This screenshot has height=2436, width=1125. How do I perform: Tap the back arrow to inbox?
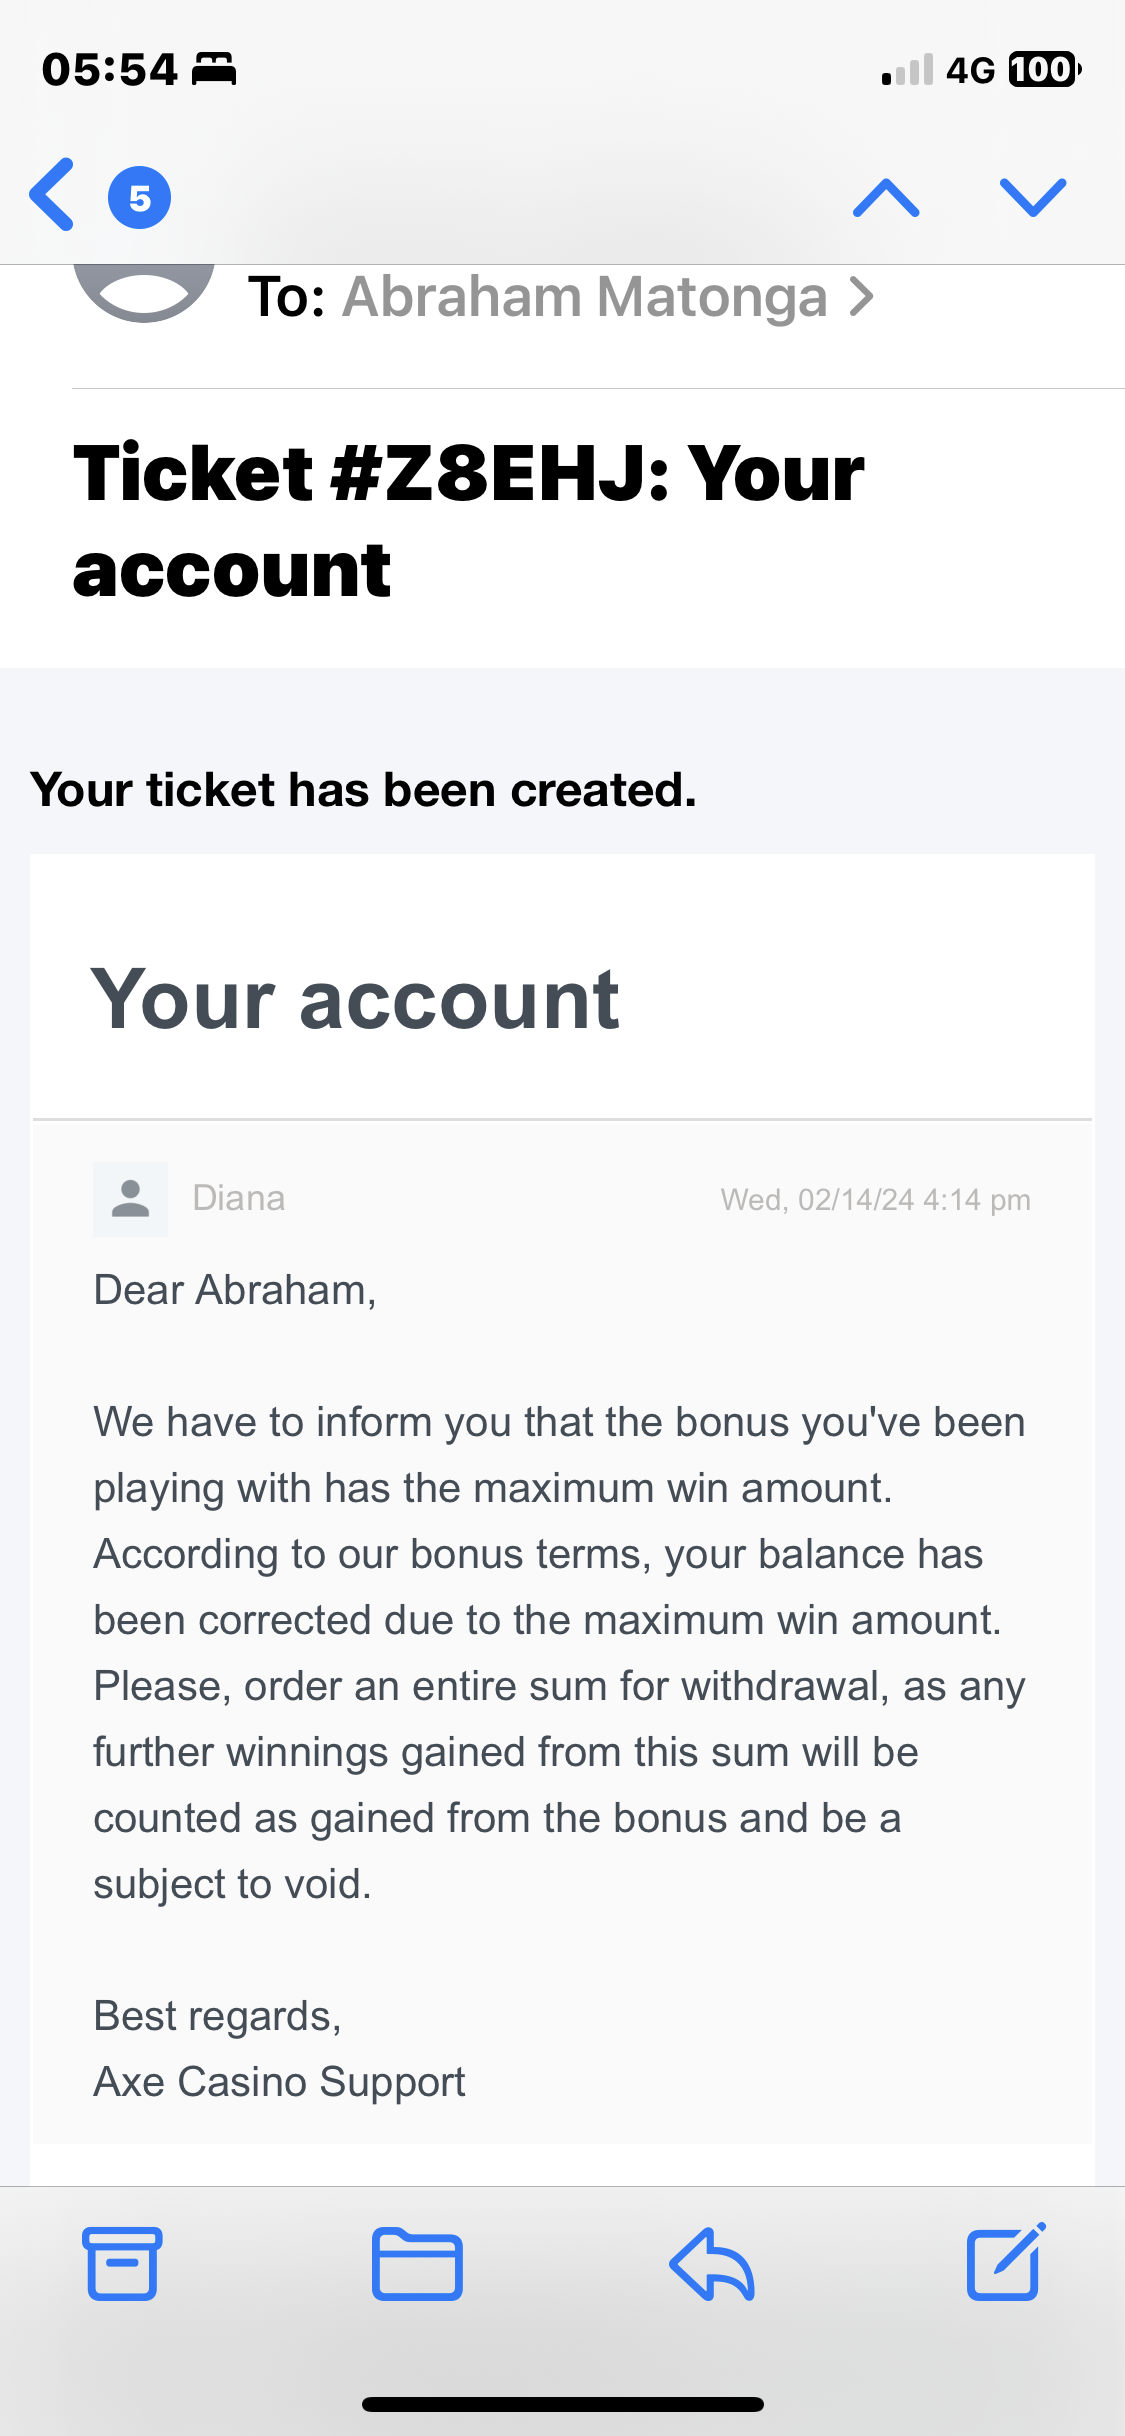point(52,195)
